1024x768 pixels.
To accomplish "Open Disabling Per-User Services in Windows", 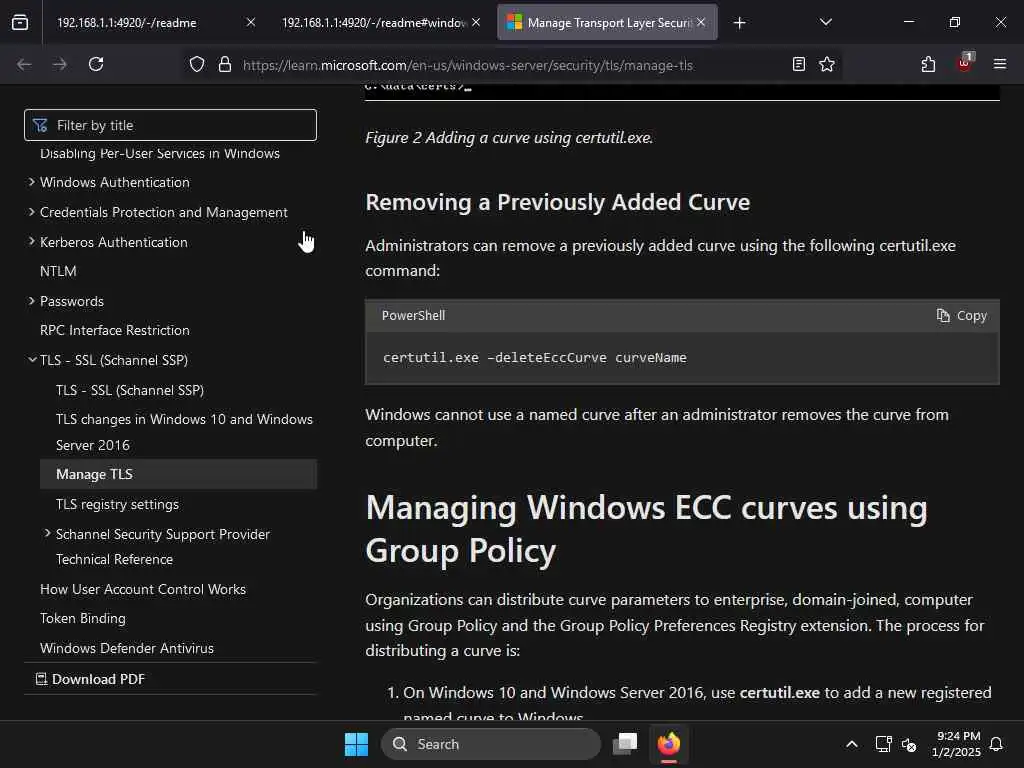I will [160, 153].
